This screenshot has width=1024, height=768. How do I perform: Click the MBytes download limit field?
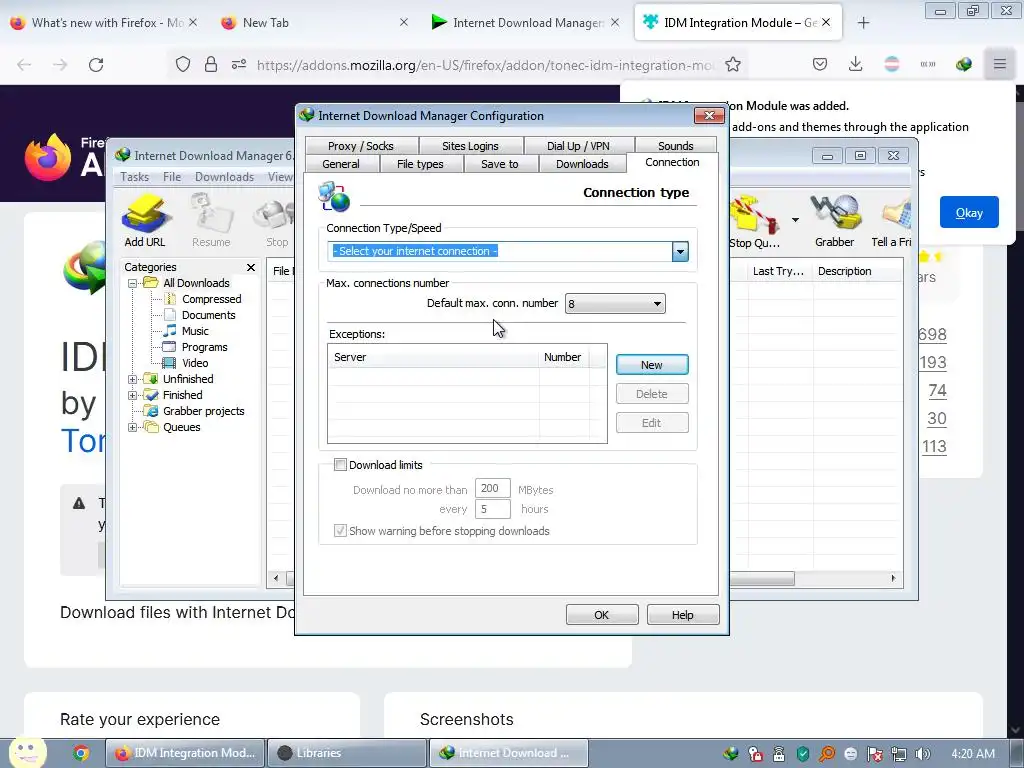(x=492, y=488)
